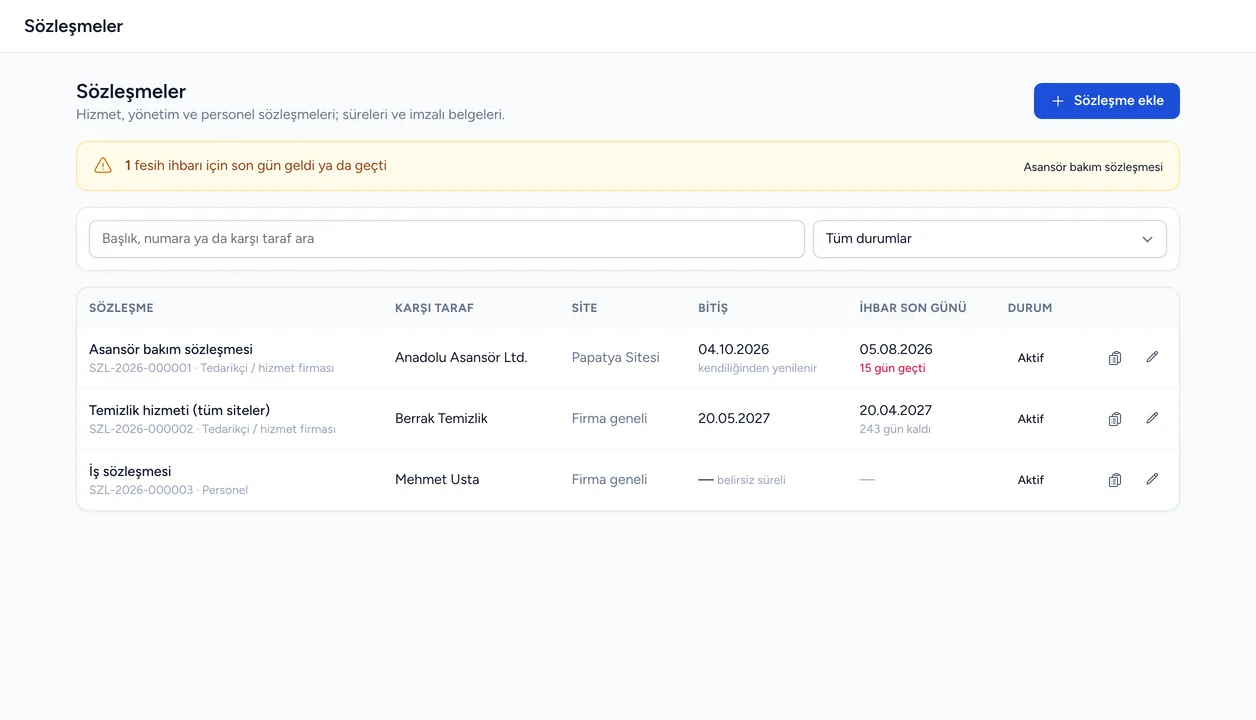Open the Tüm durumlar status dropdown
Viewport: 1256px width, 720px height.
click(x=989, y=239)
